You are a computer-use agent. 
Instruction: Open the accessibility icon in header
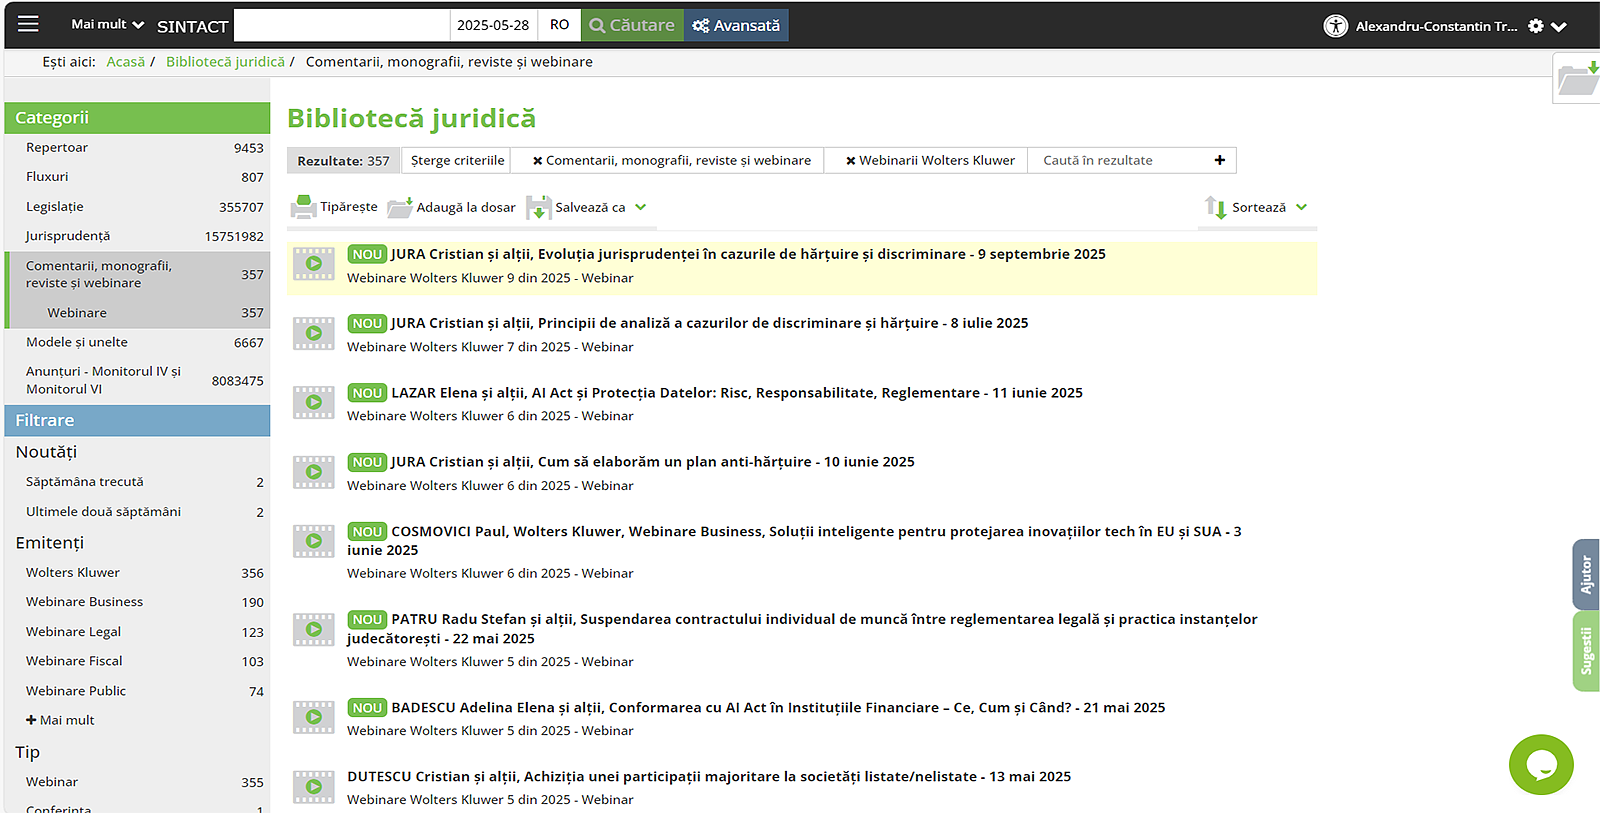(1335, 26)
